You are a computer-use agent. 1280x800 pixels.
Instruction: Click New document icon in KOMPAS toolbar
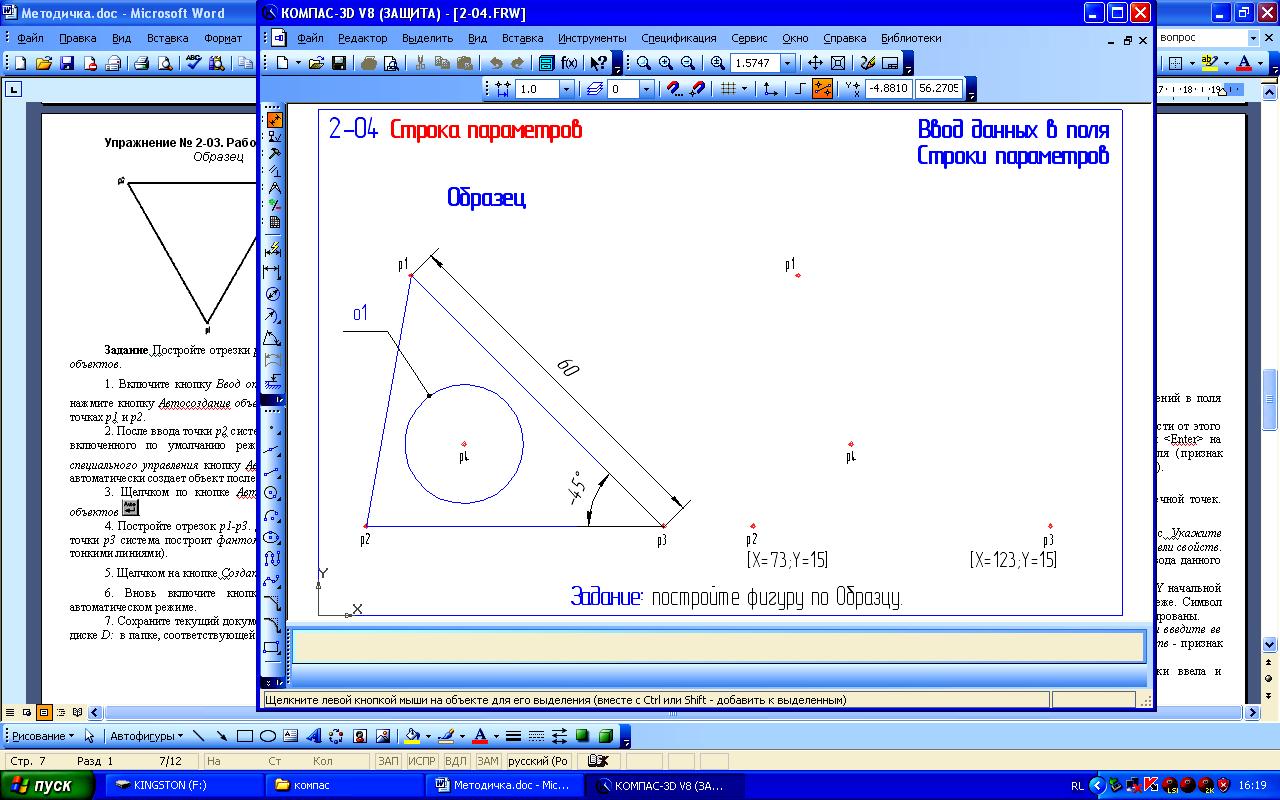[283, 62]
